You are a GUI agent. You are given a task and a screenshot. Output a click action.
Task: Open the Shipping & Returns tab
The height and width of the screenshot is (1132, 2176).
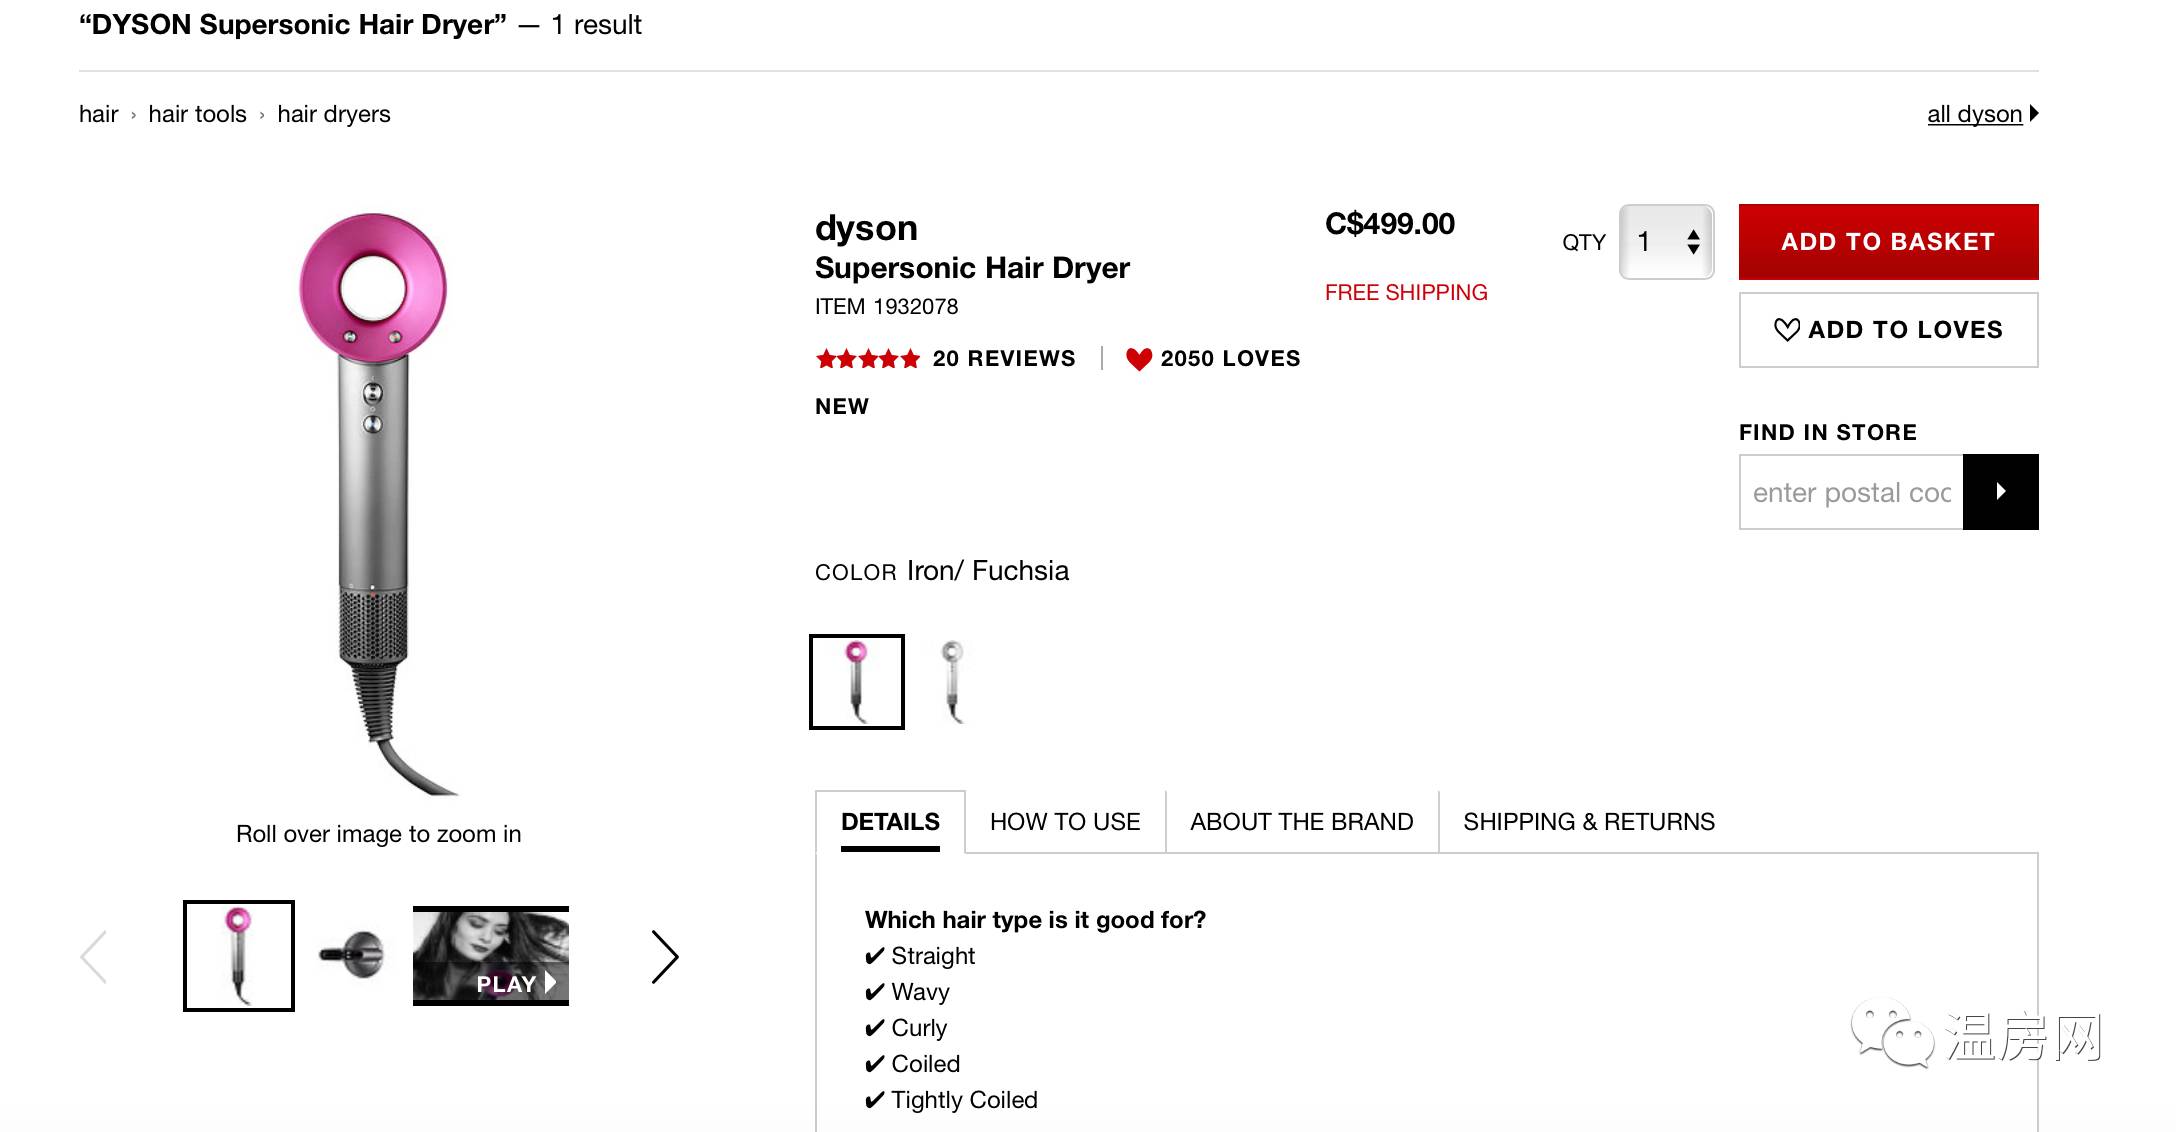click(1588, 822)
